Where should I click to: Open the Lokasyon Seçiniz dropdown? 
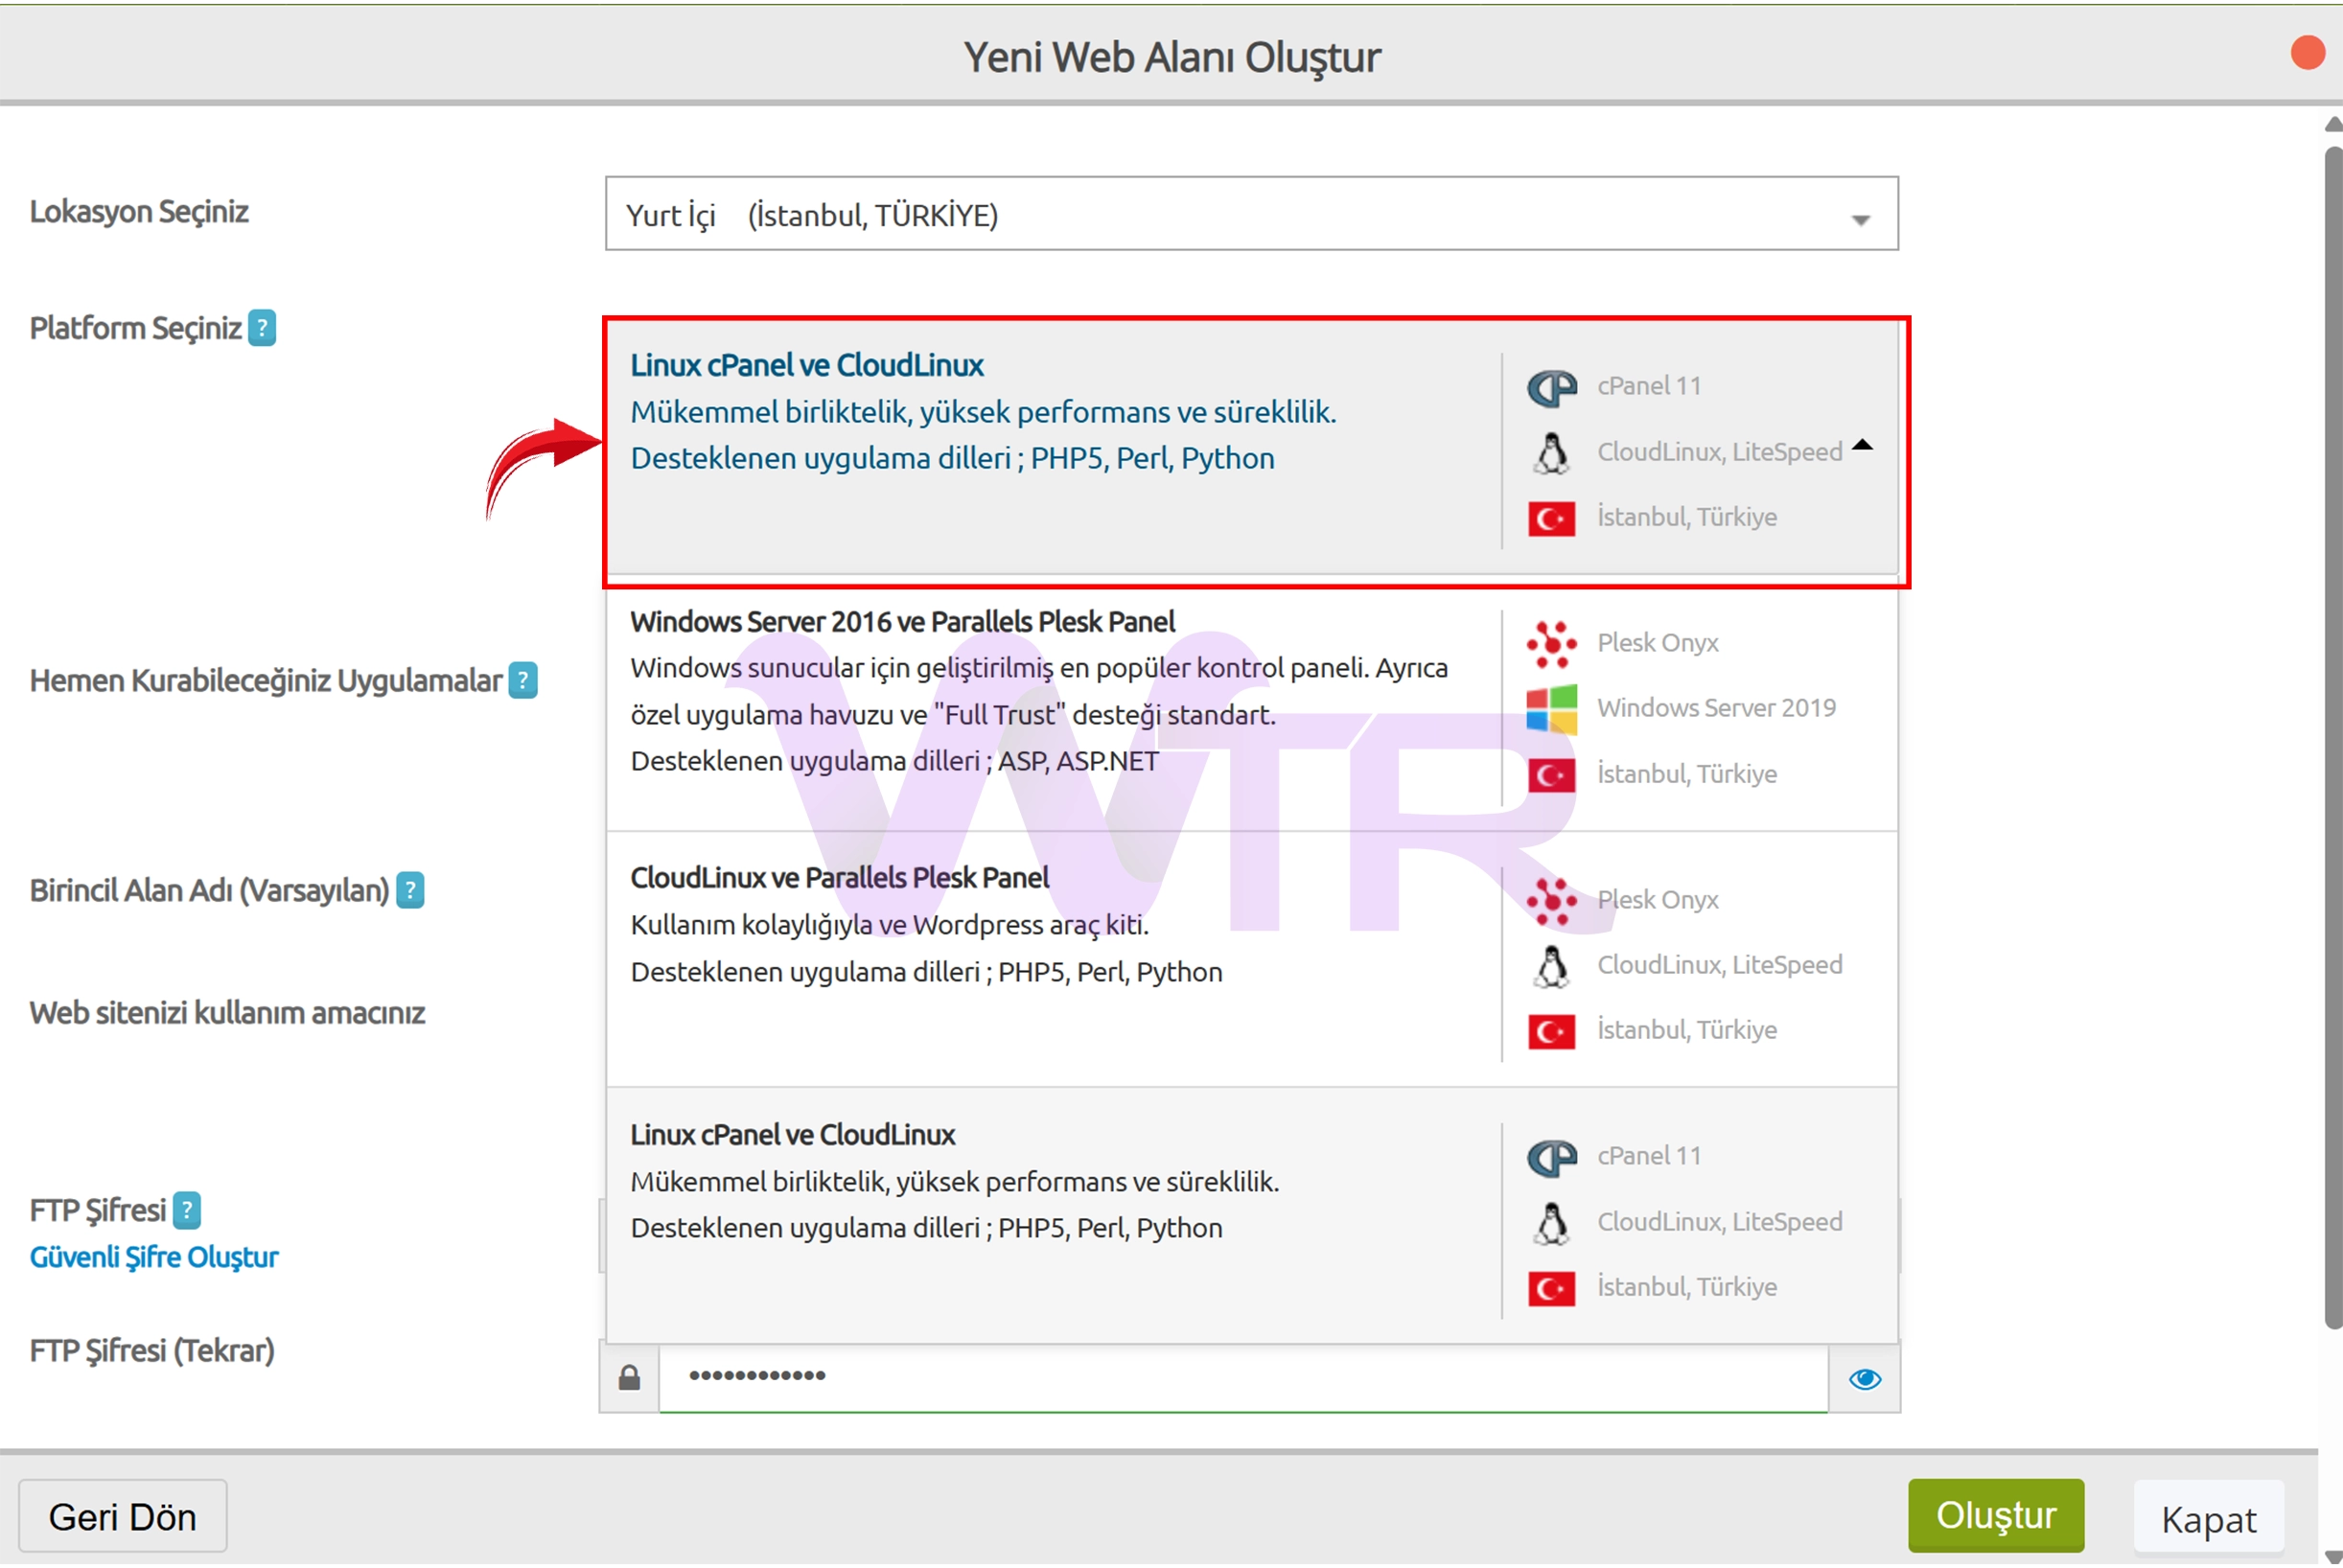click(1250, 215)
